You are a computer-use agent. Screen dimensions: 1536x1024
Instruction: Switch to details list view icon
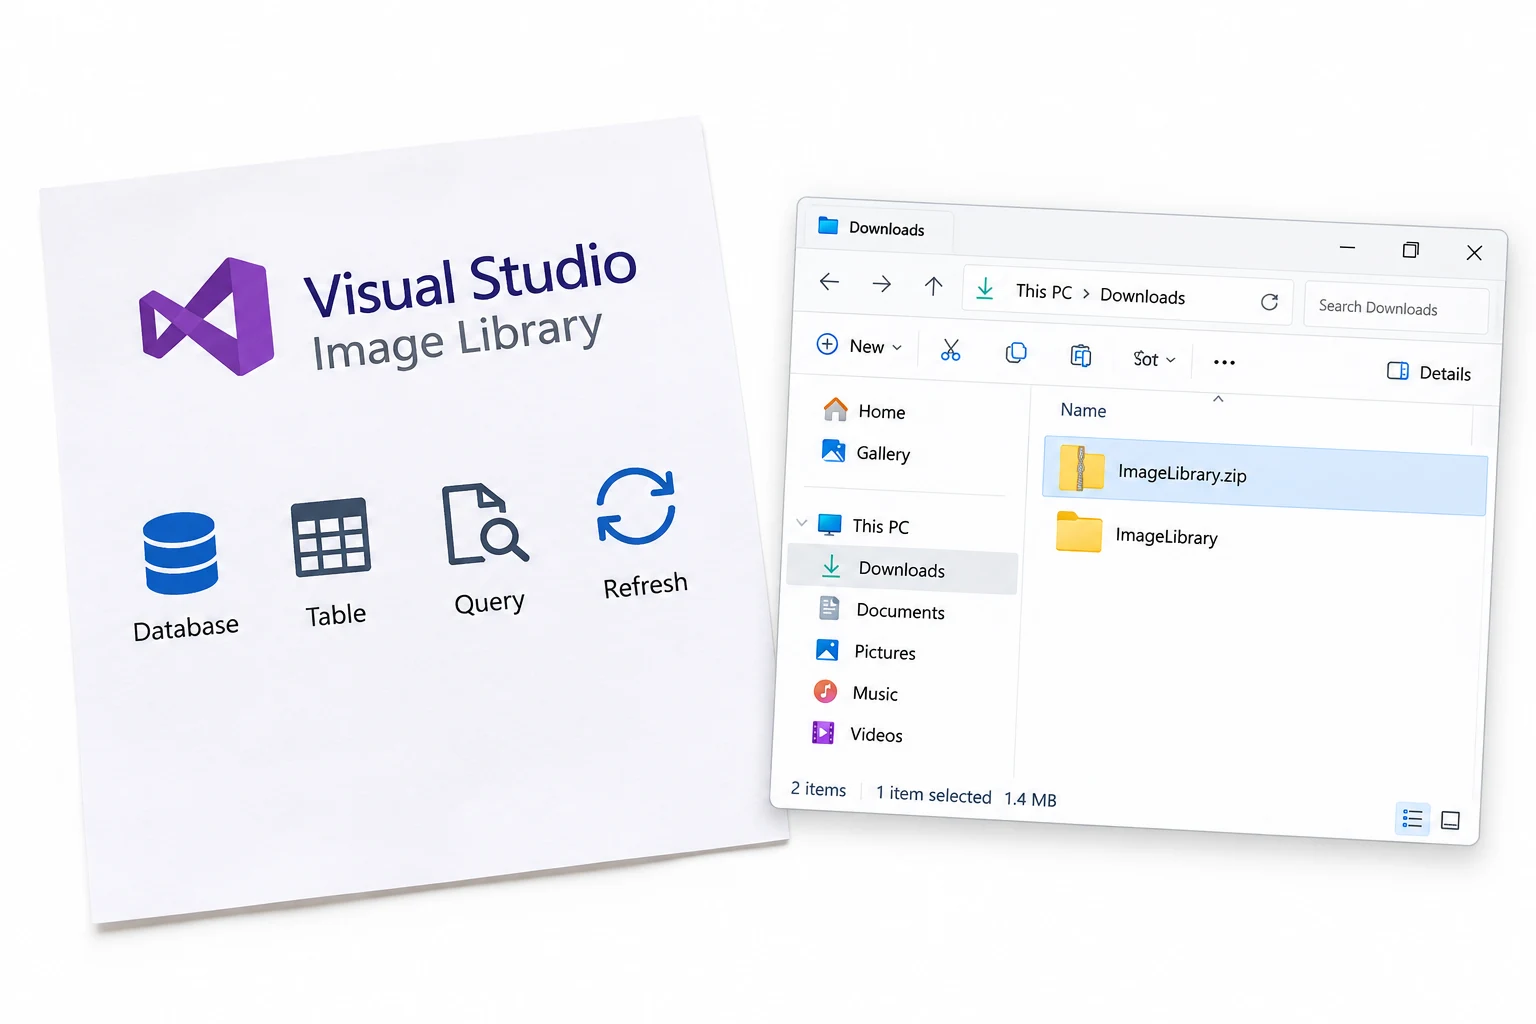(1412, 819)
